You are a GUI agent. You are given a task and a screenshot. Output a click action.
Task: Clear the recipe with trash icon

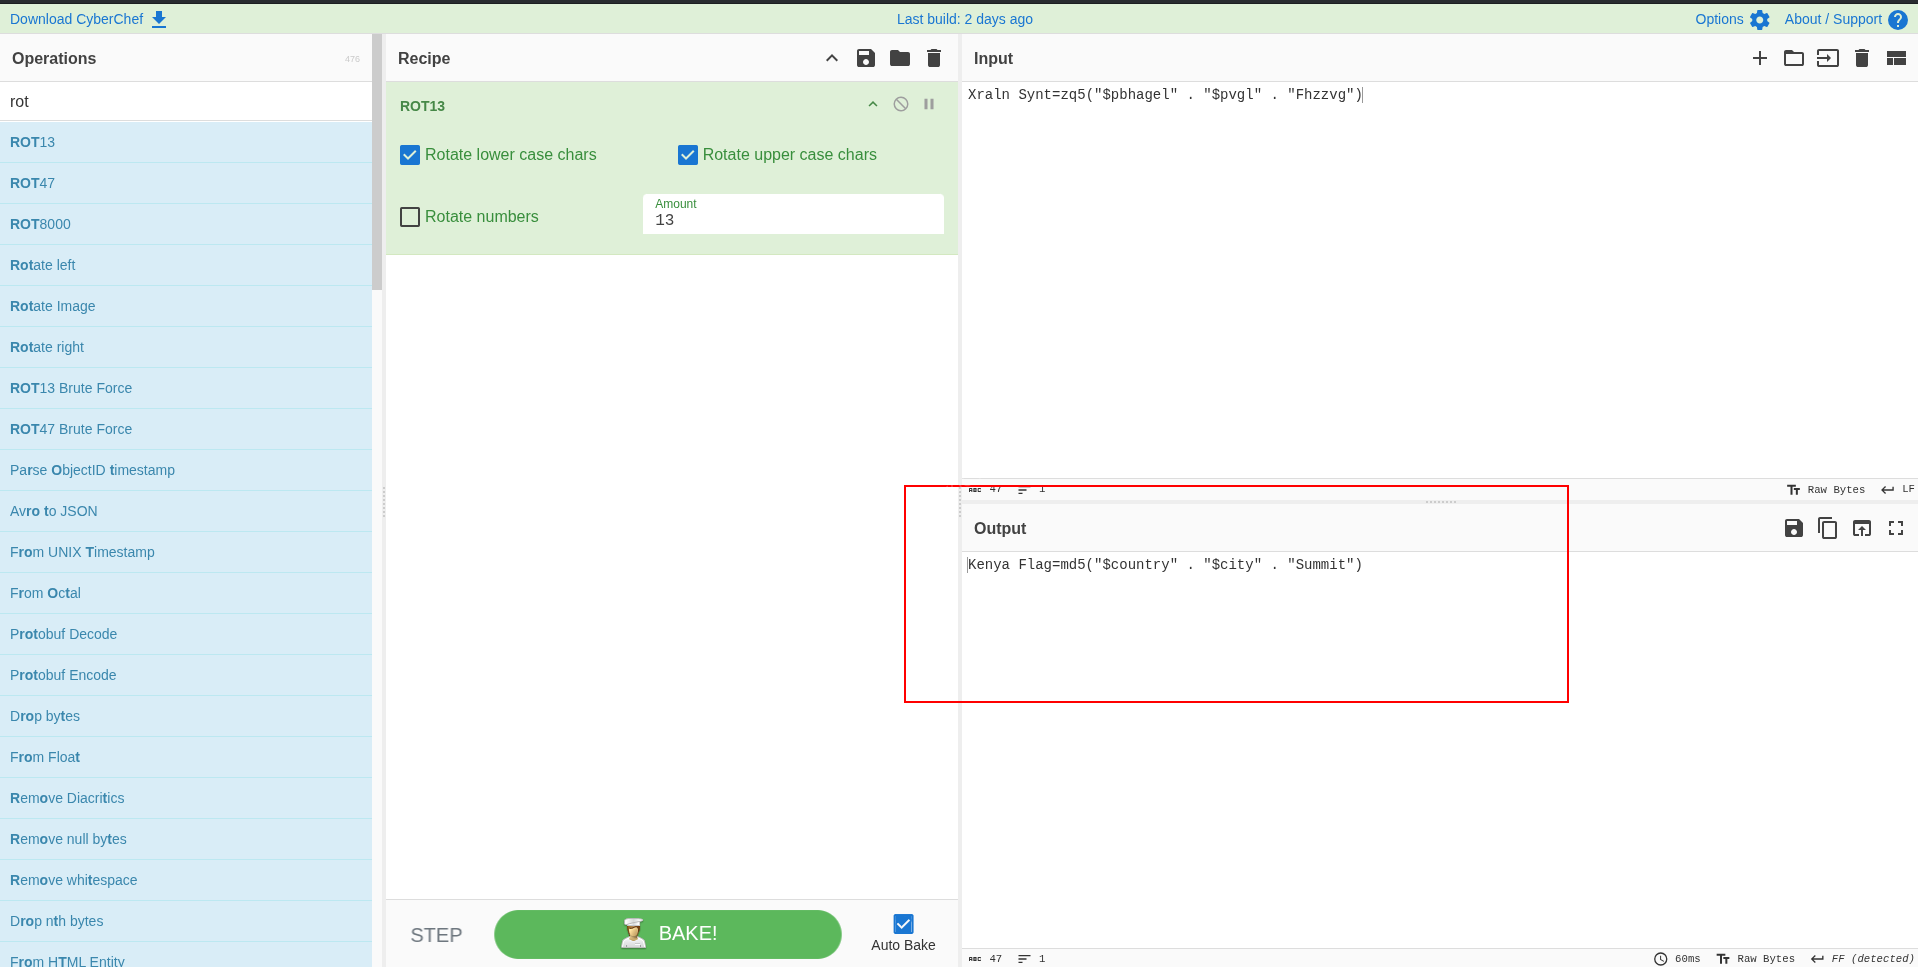934,58
